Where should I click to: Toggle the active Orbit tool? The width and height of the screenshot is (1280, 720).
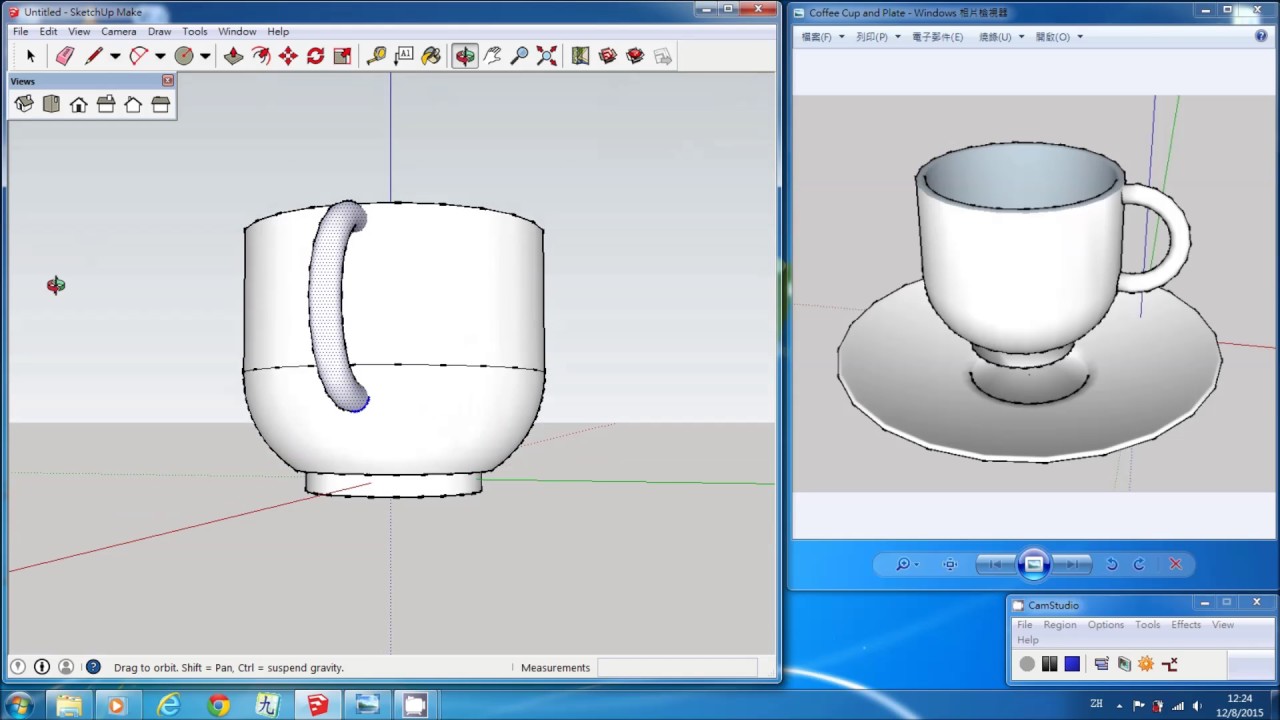[465, 56]
